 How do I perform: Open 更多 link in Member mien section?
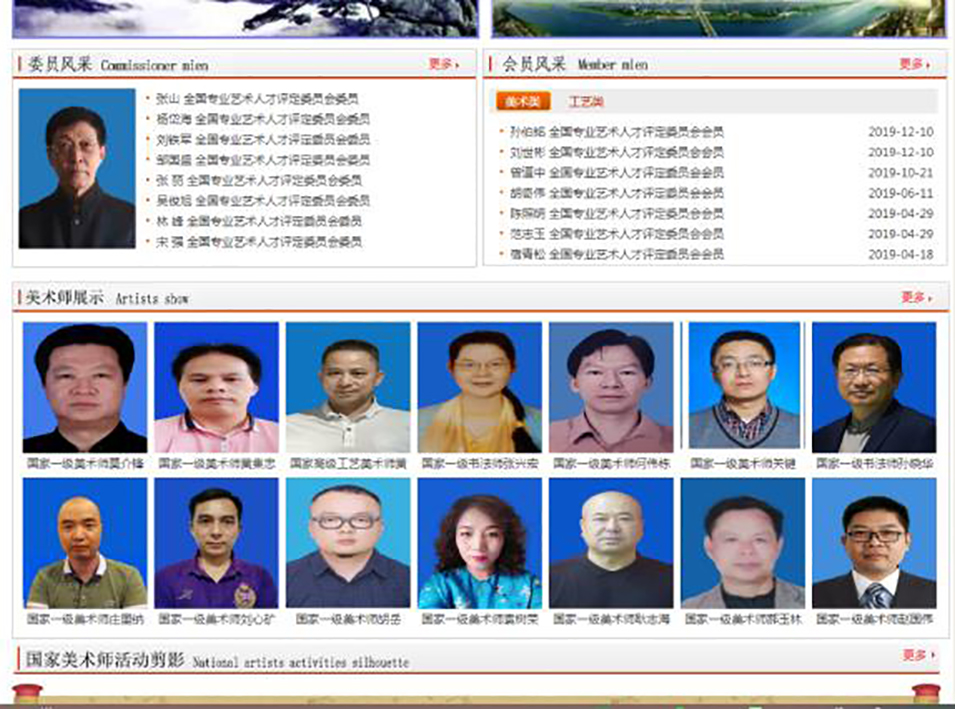914,64
